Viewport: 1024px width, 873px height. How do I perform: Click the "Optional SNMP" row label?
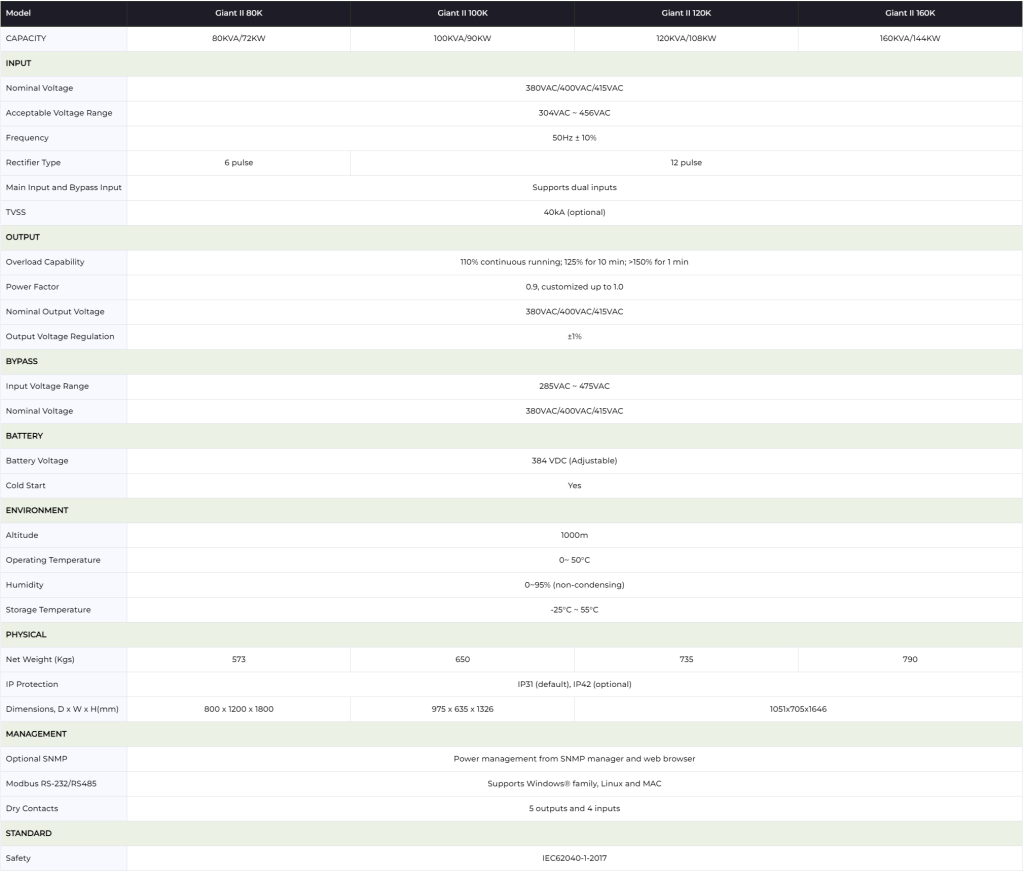pyautogui.click(x=37, y=758)
